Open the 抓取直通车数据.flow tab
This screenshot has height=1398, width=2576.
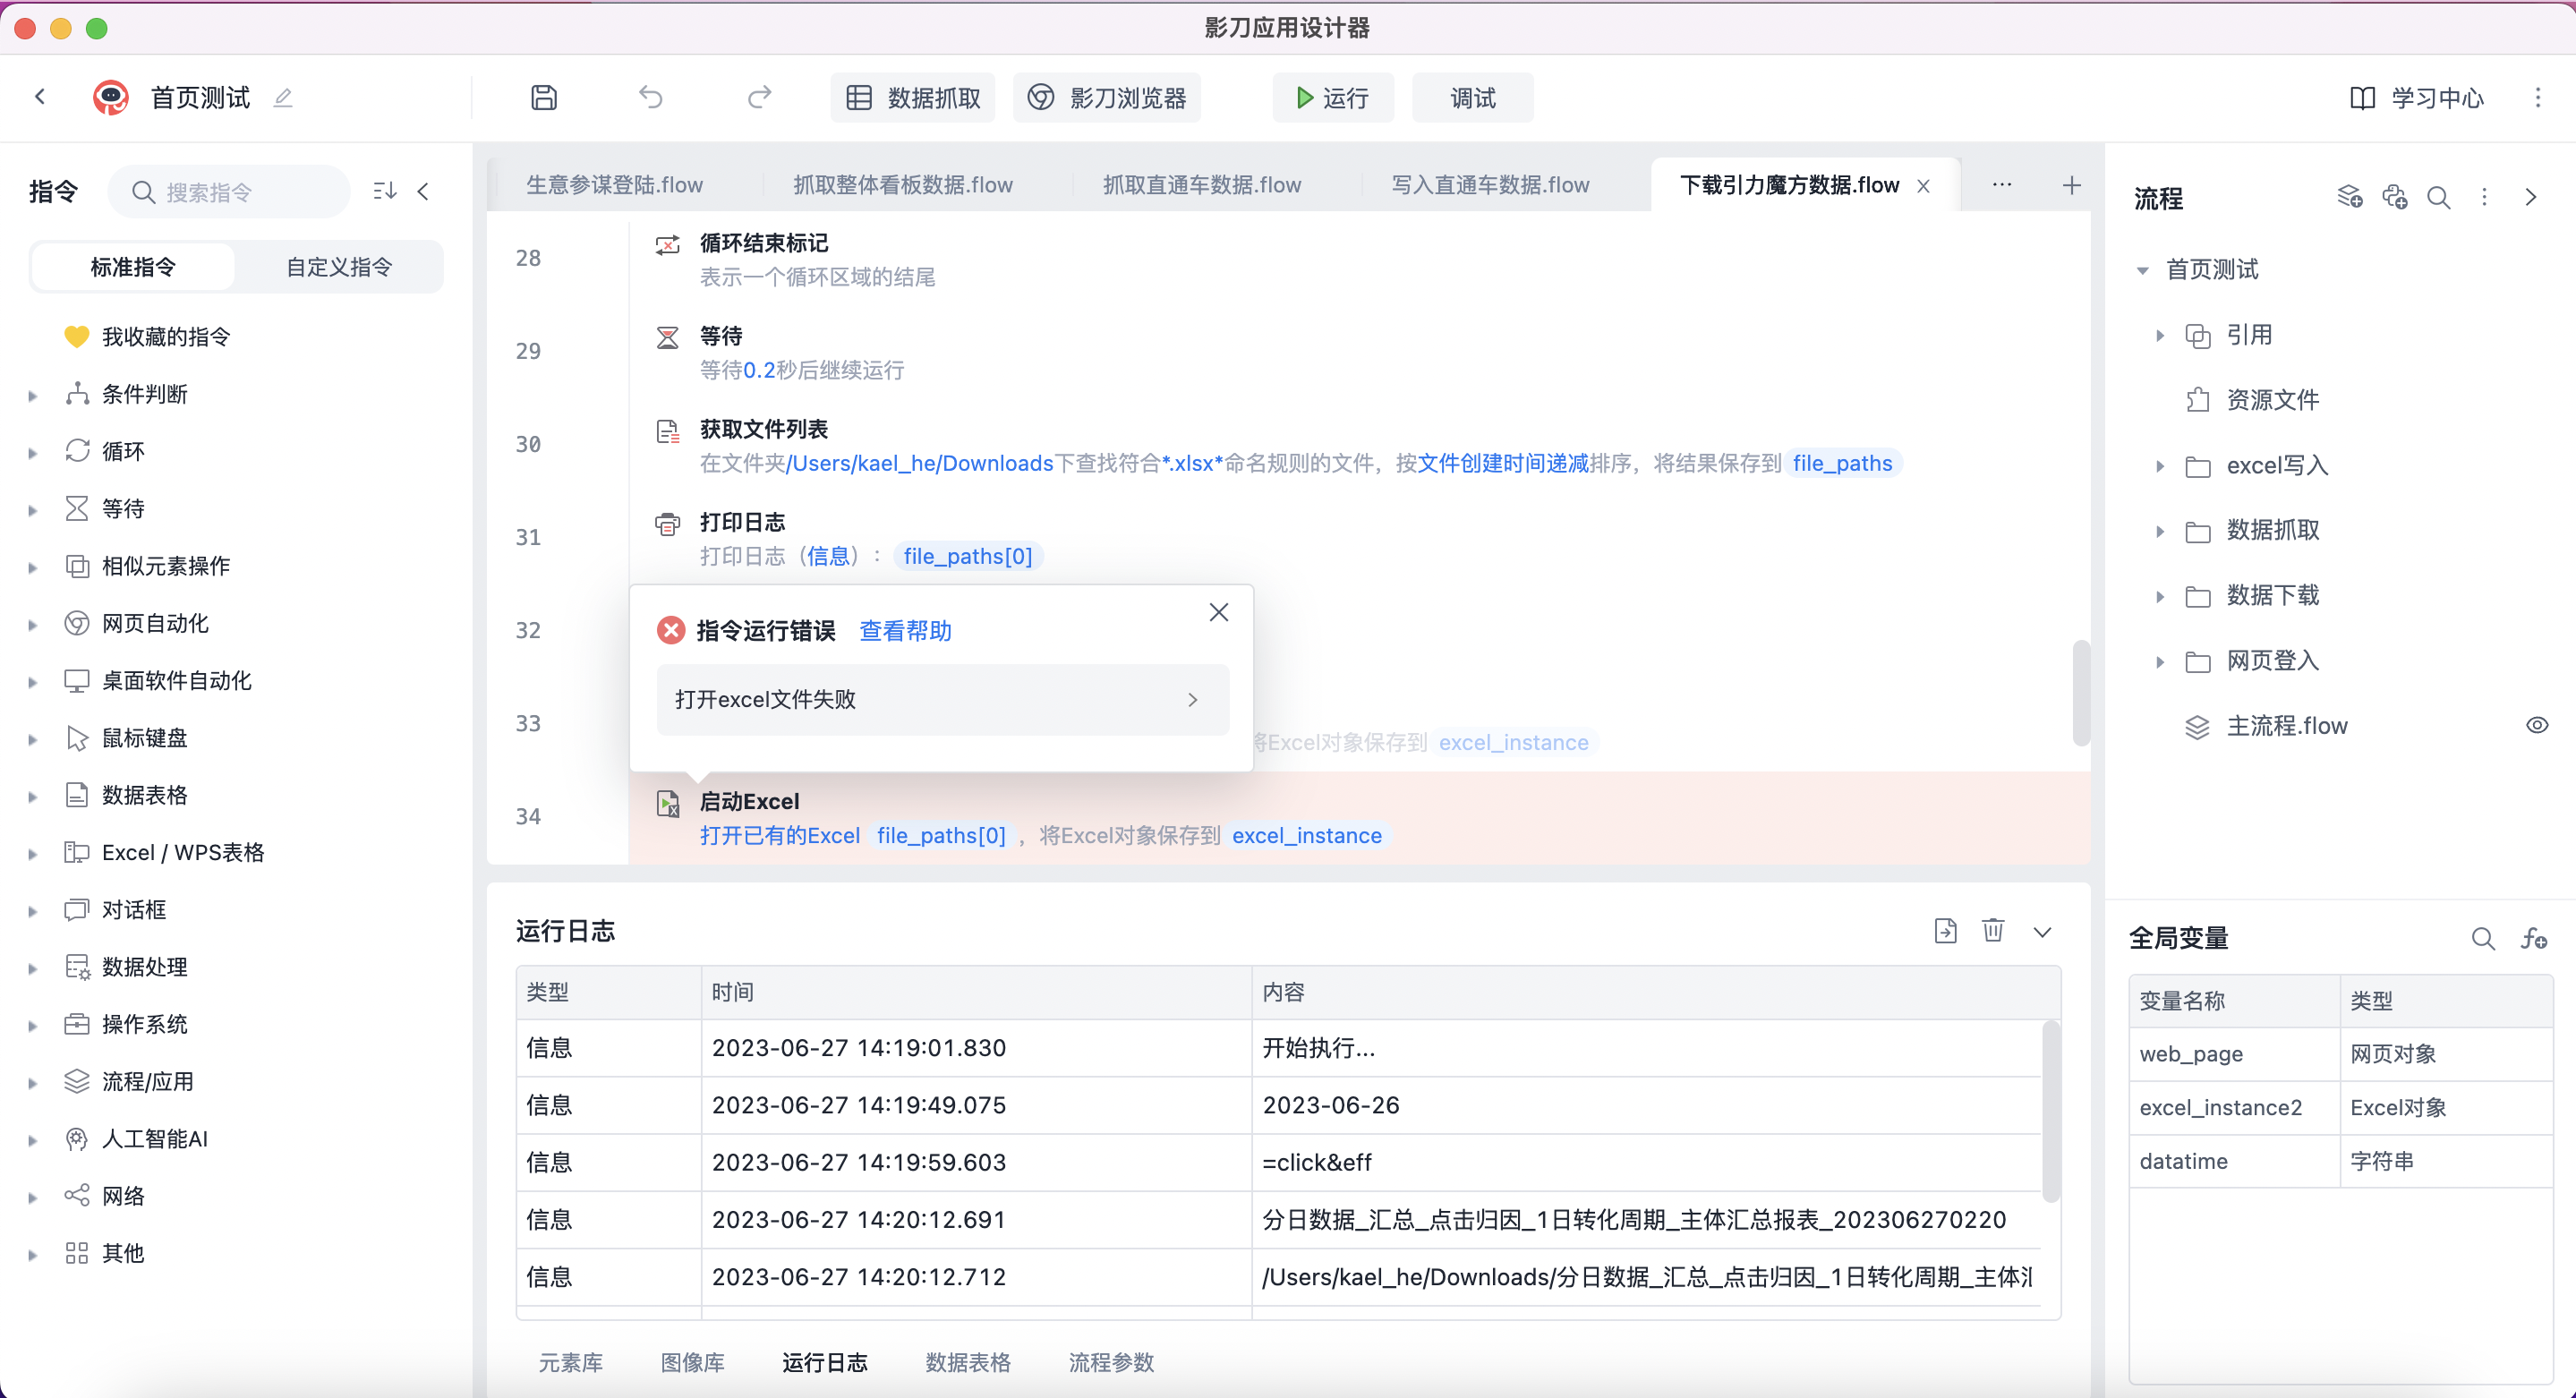(1201, 185)
